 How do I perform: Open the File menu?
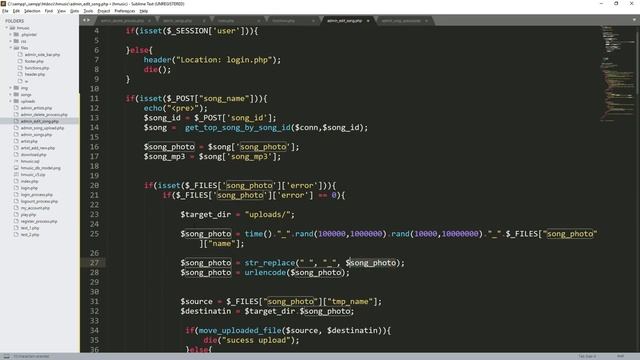[x=5, y=11]
